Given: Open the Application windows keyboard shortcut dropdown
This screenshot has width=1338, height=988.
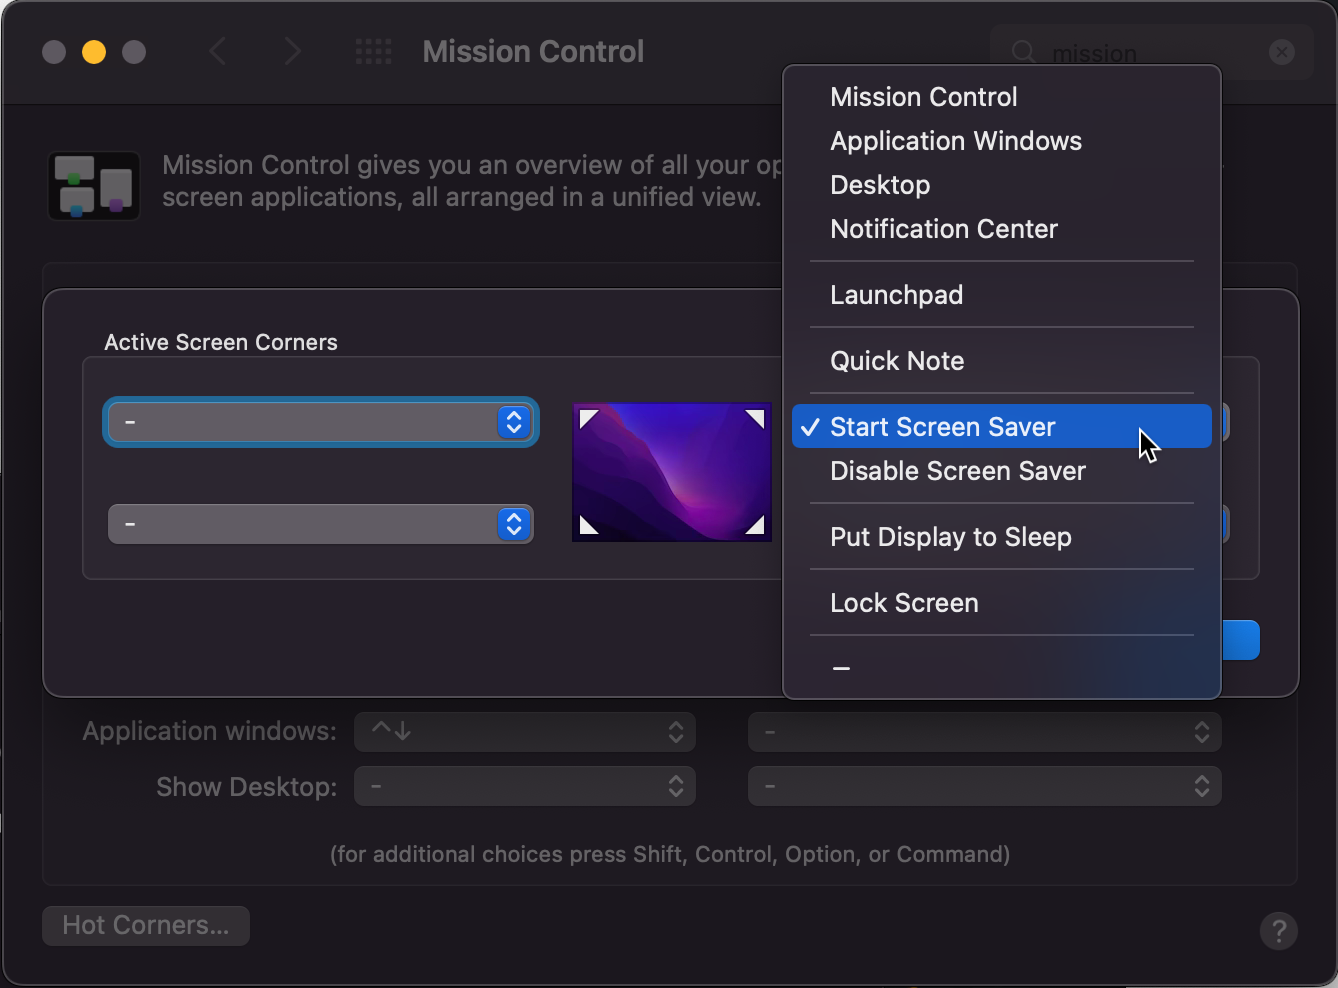Looking at the screenshot, I should [525, 732].
